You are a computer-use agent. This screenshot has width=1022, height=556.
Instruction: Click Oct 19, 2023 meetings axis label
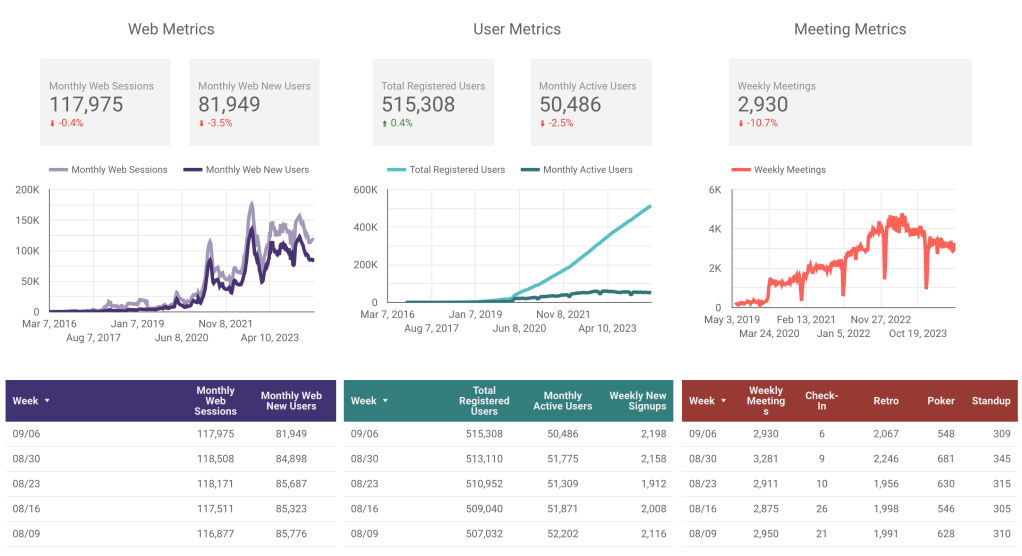click(x=918, y=334)
